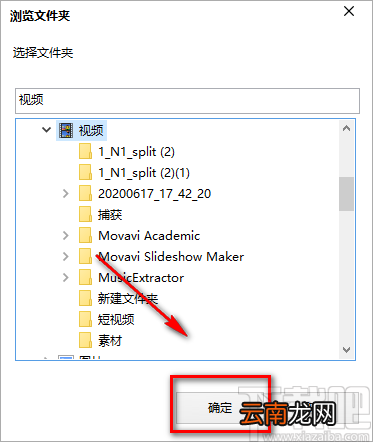
Task: Select the Movavi Slideshow Maker folder name
Action: 171,257
